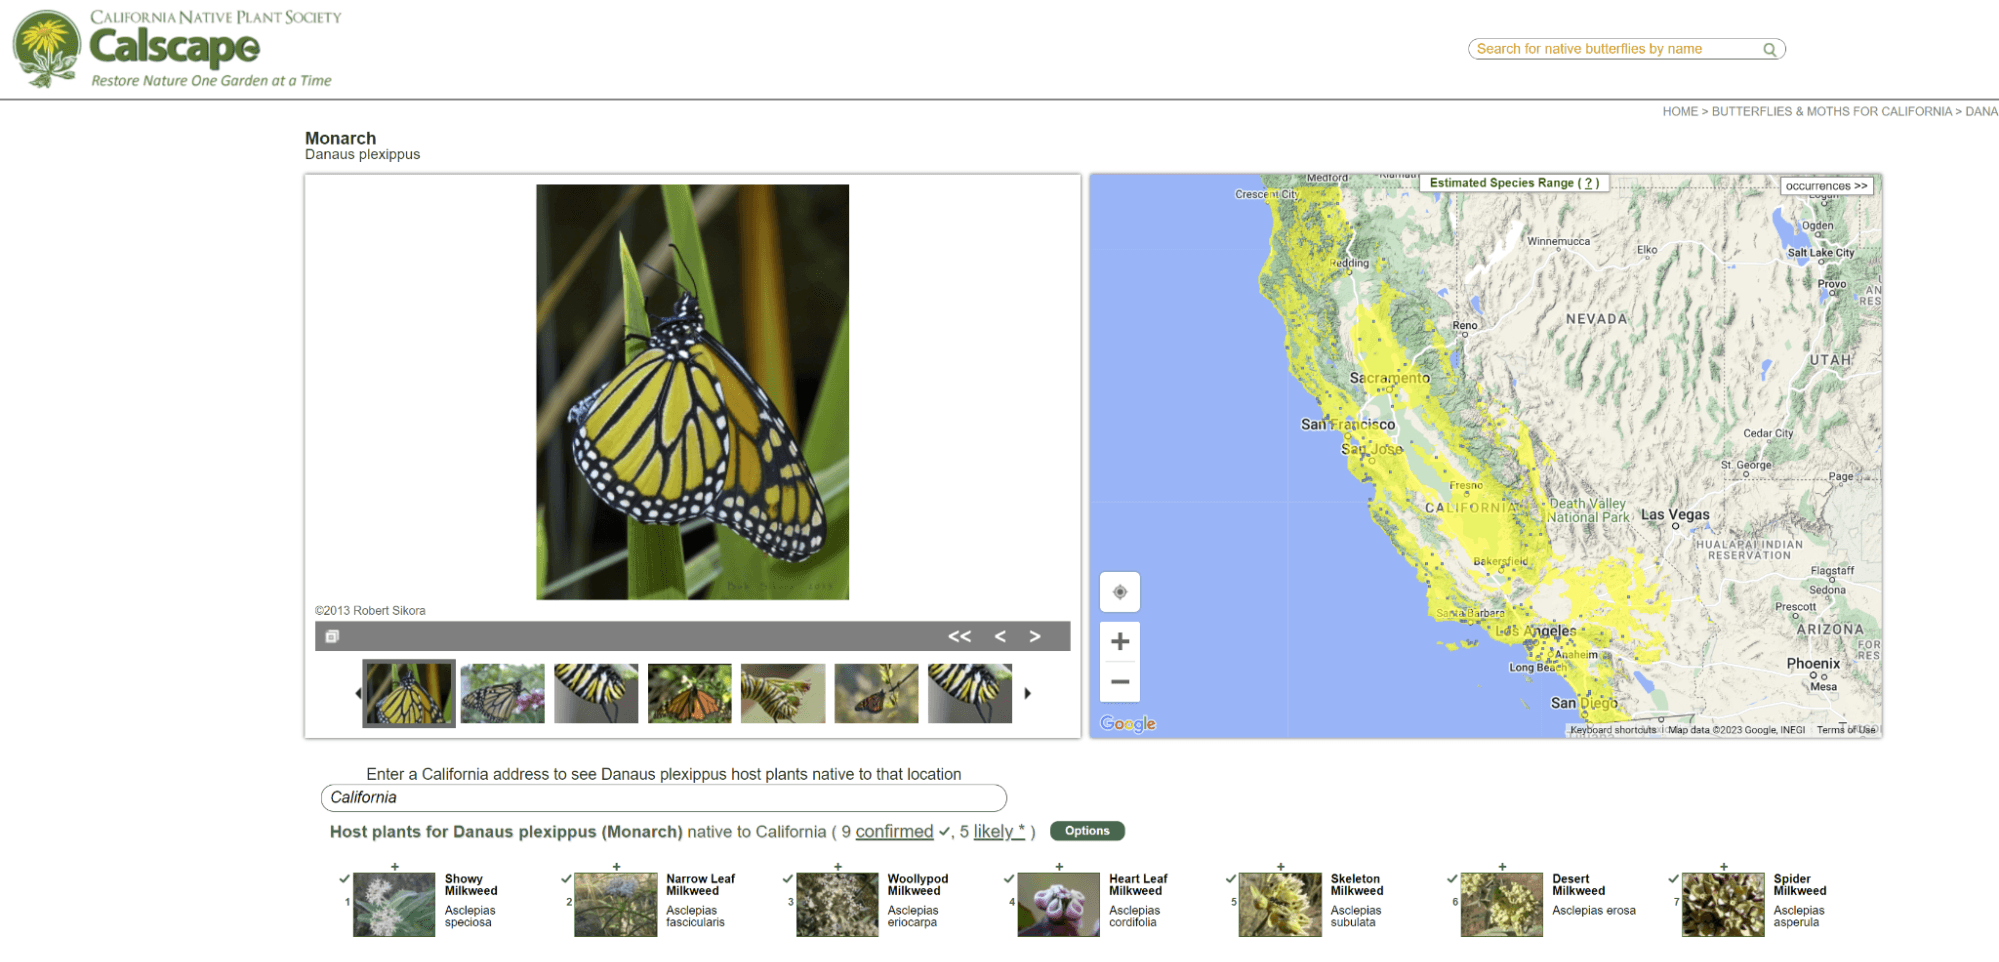This screenshot has height=962, width=1999.
Task: Click the map my-location button
Action: (1120, 592)
